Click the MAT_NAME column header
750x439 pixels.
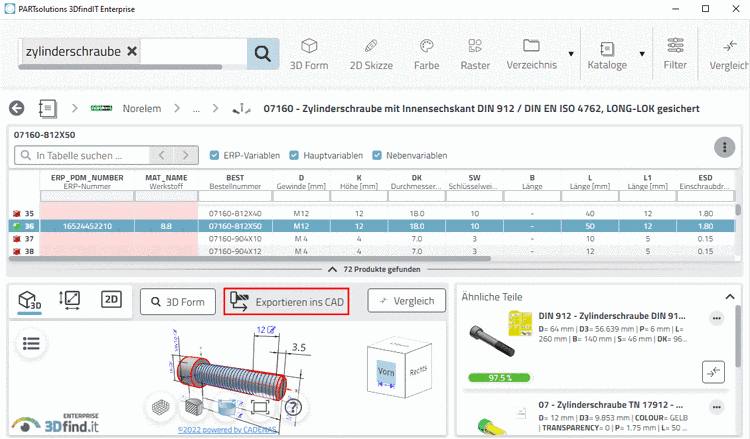(166, 182)
